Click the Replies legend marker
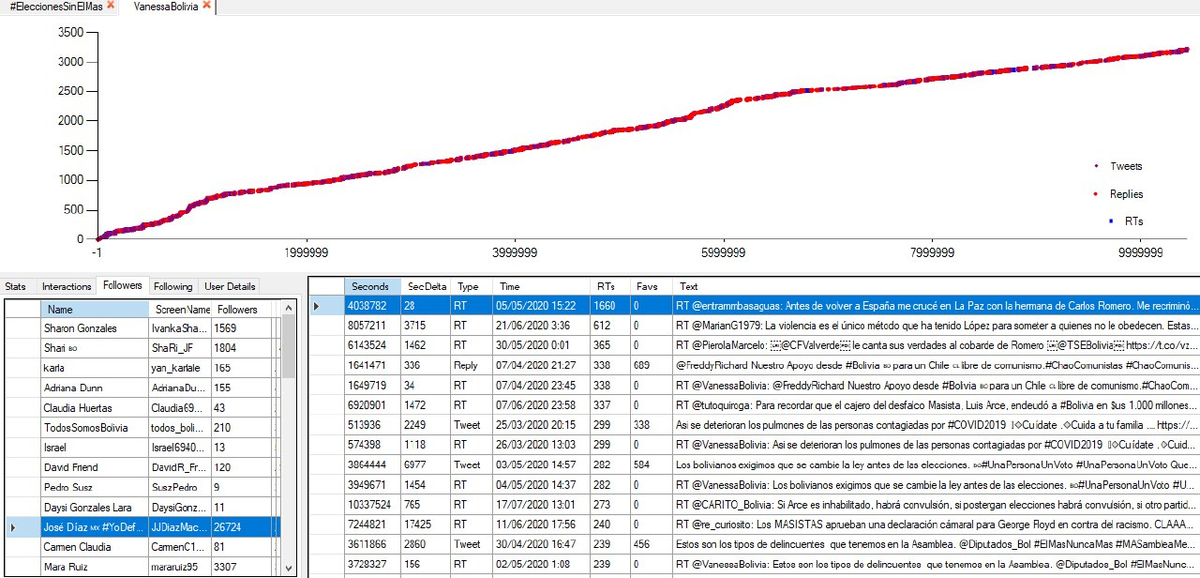The width and height of the screenshot is (1200, 578). (1097, 194)
